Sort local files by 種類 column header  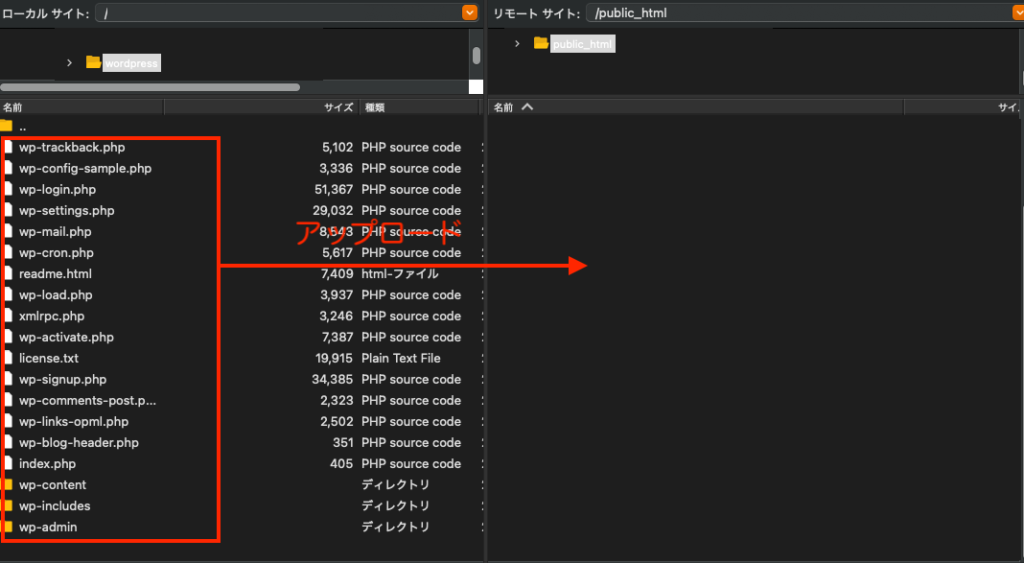[x=375, y=107]
